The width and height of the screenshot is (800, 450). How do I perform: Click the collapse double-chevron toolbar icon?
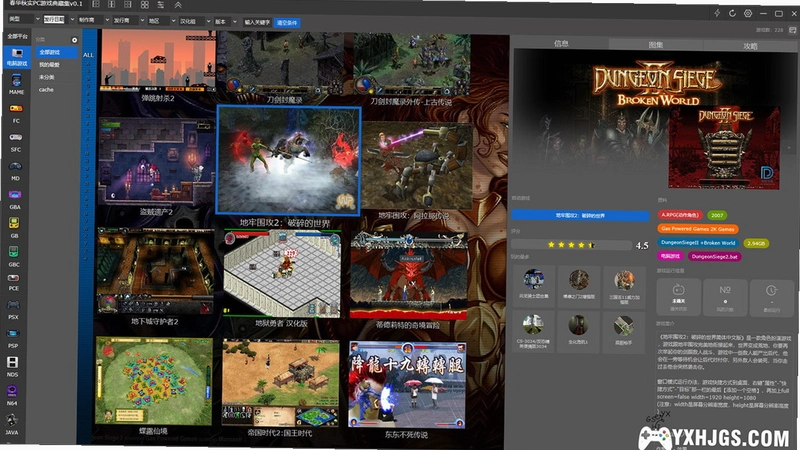coord(178,5)
